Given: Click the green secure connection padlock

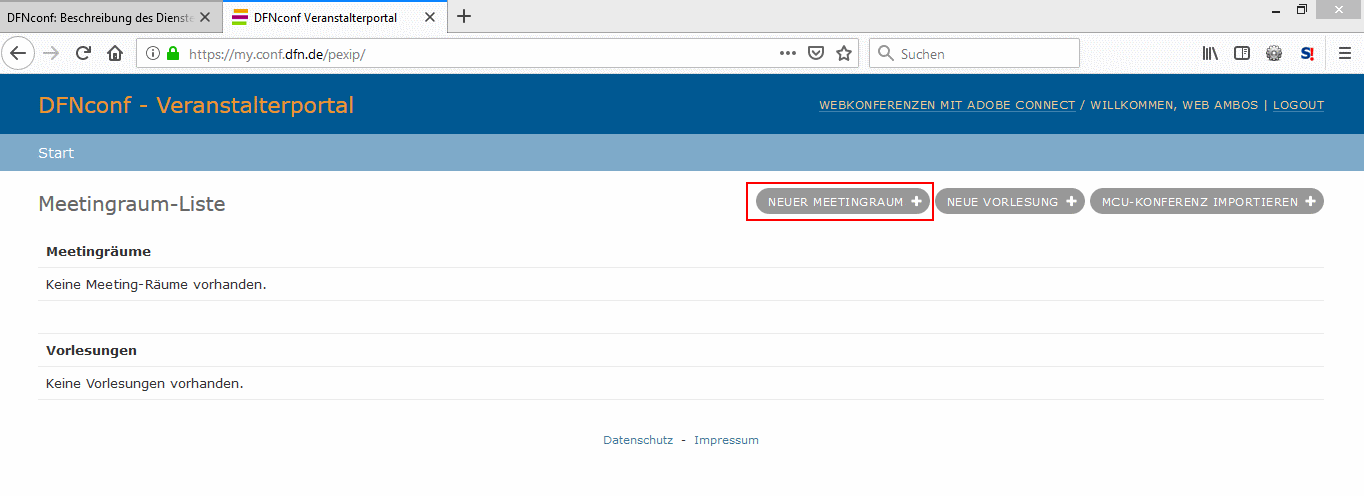Looking at the screenshot, I should click(x=173, y=54).
